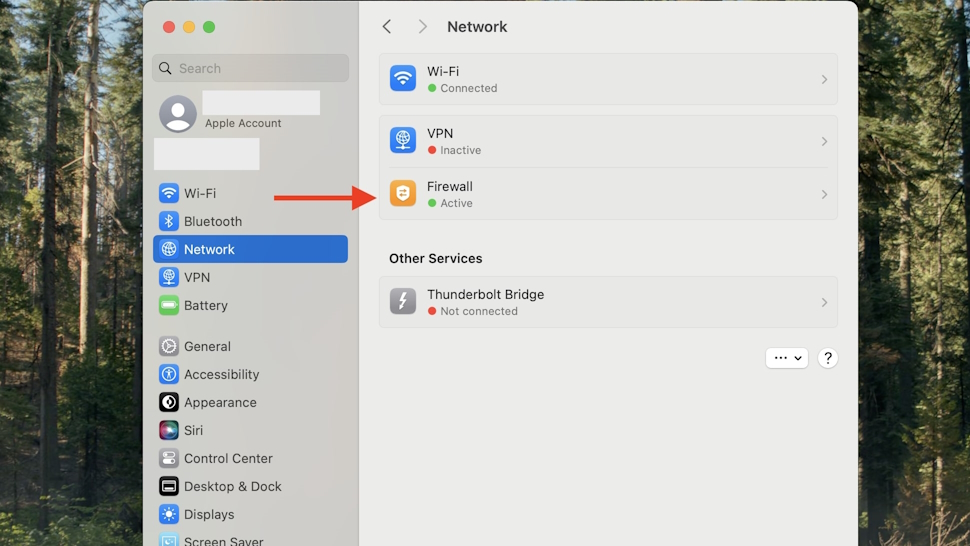Go forward with the right arrow
Image resolution: width=970 pixels, height=546 pixels.
[x=423, y=27]
